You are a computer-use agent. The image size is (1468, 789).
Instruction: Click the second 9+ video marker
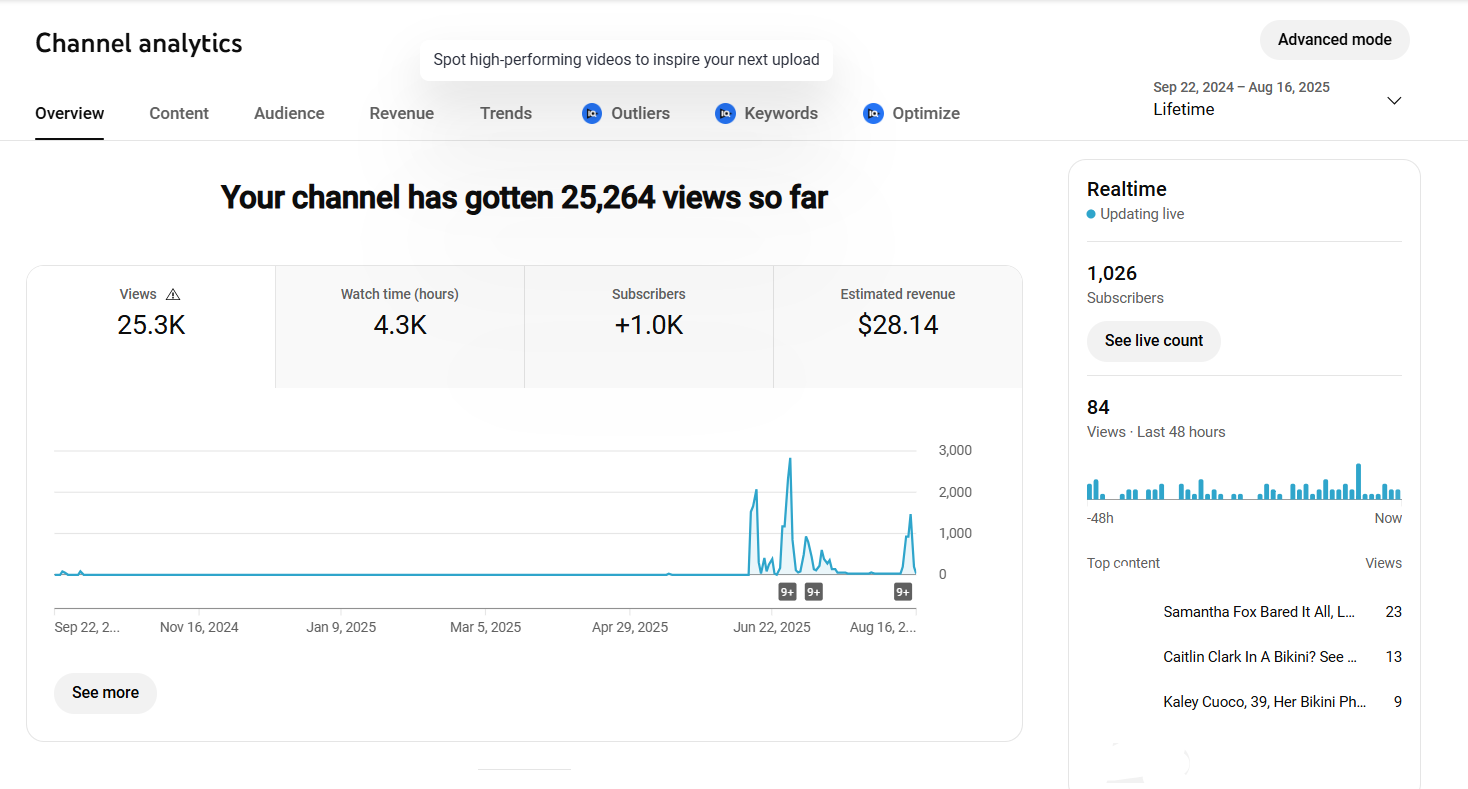[813, 592]
